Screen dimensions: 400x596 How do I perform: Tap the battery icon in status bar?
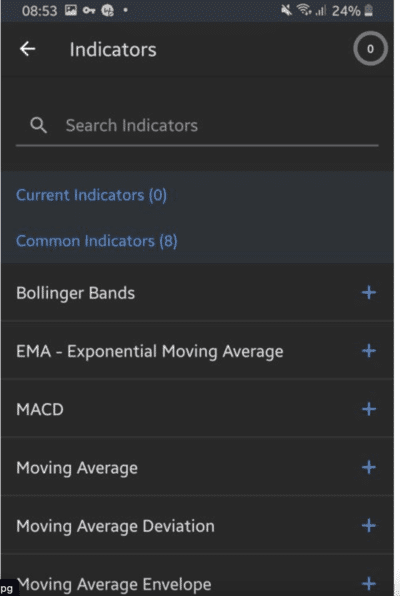pos(368,10)
